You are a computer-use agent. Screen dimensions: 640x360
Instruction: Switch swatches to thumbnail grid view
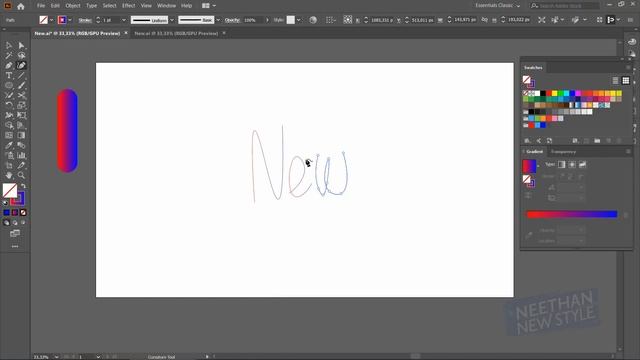(626, 81)
